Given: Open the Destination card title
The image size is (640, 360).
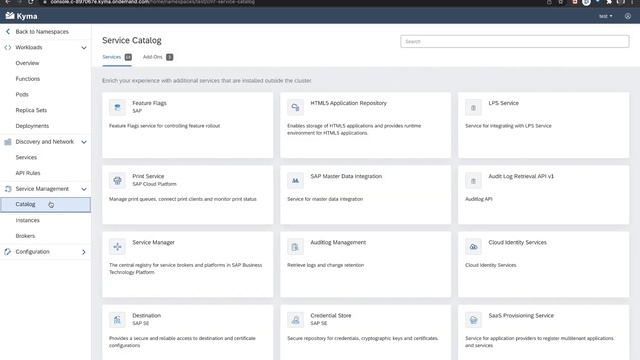Looking at the screenshot, I should tap(147, 315).
